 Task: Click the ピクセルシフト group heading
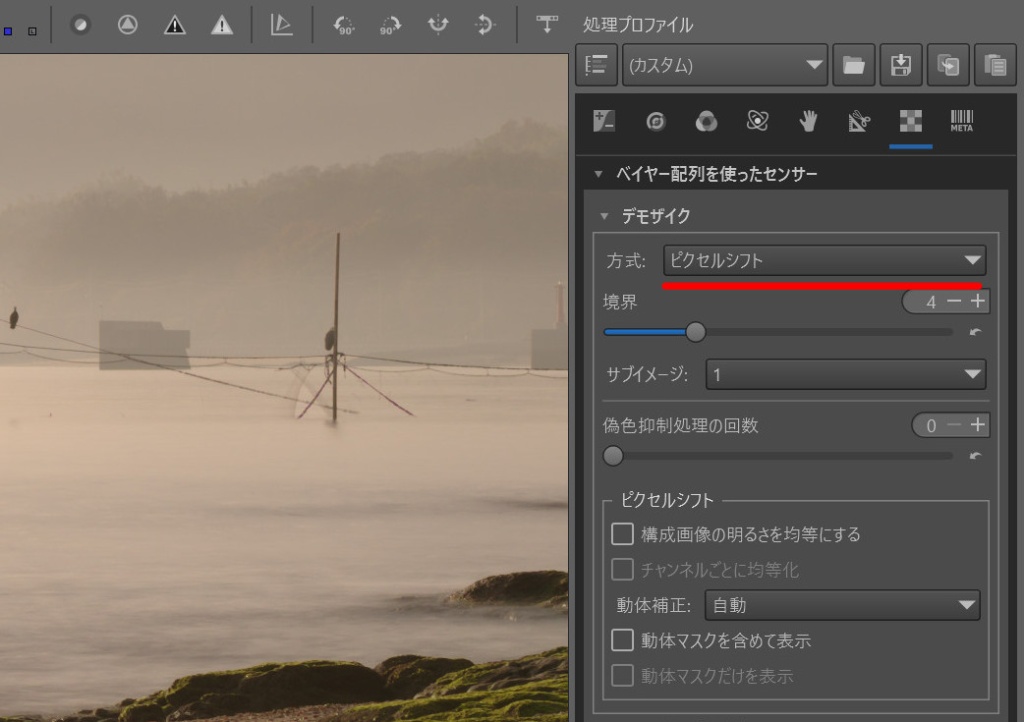[667, 500]
